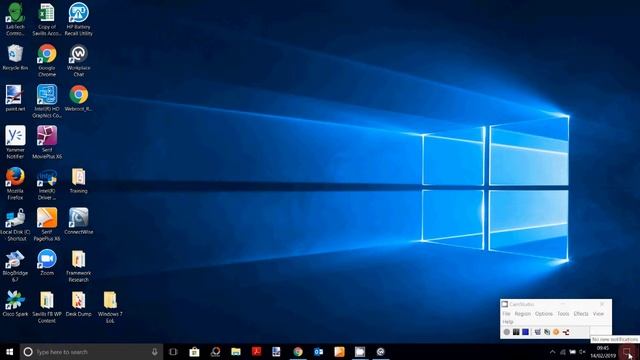The width and height of the screenshot is (640, 360).
Task: Open Adobe Acrobat from the taskbar
Action: click(256, 352)
